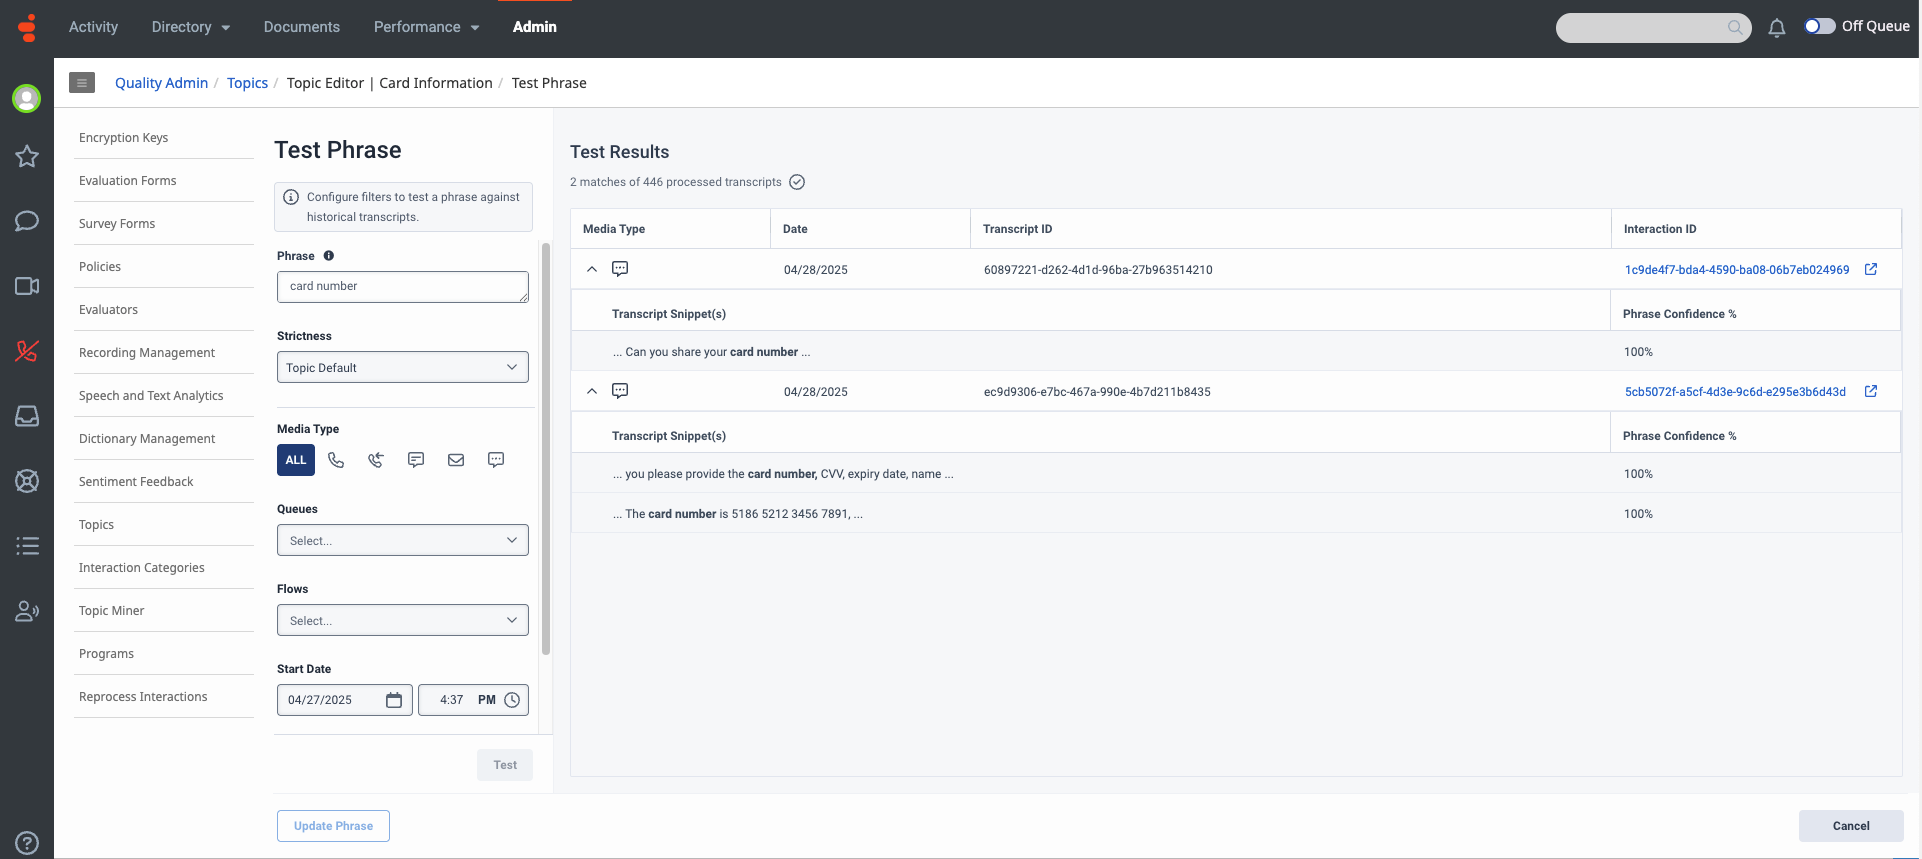Select the voice call media type filter
This screenshot has width=1922, height=859.
pyautogui.click(x=336, y=460)
